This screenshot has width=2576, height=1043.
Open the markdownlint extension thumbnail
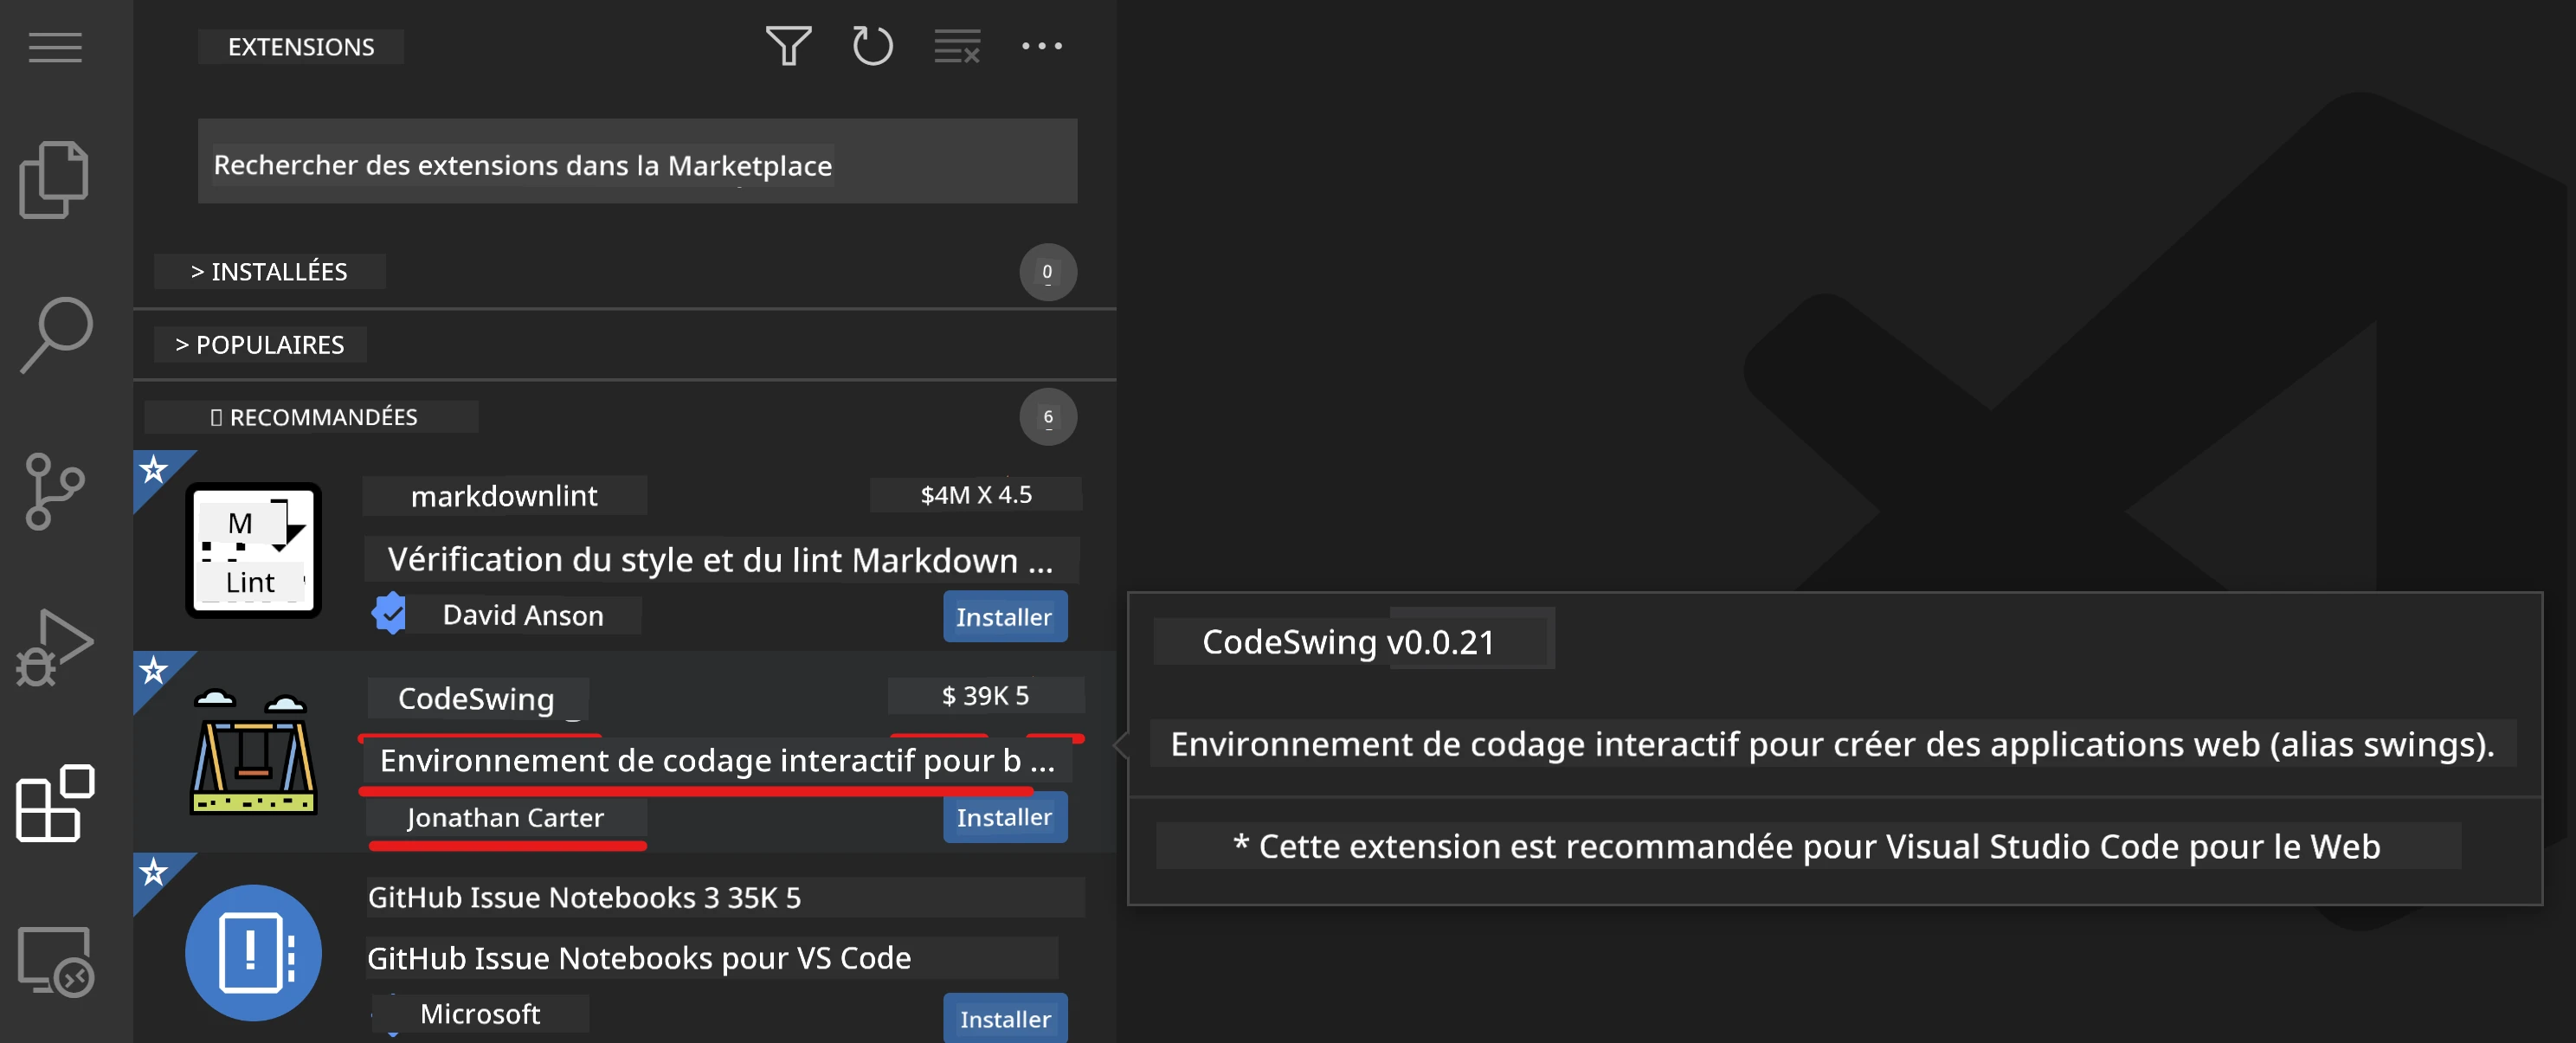pos(253,551)
